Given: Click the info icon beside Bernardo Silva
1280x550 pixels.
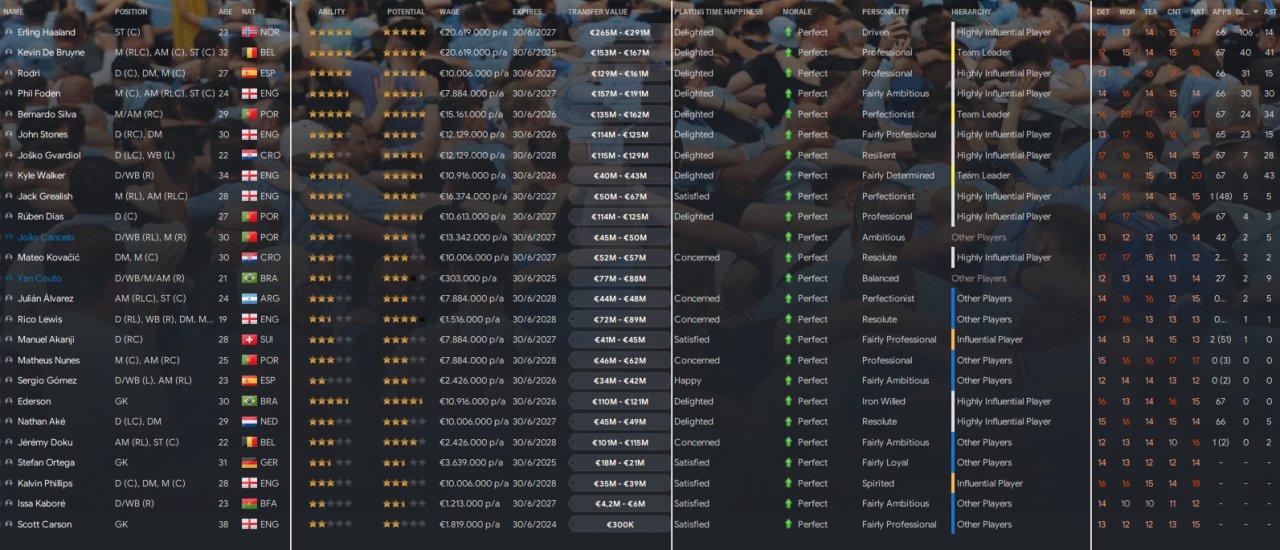Looking at the screenshot, I should (x=9, y=114).
